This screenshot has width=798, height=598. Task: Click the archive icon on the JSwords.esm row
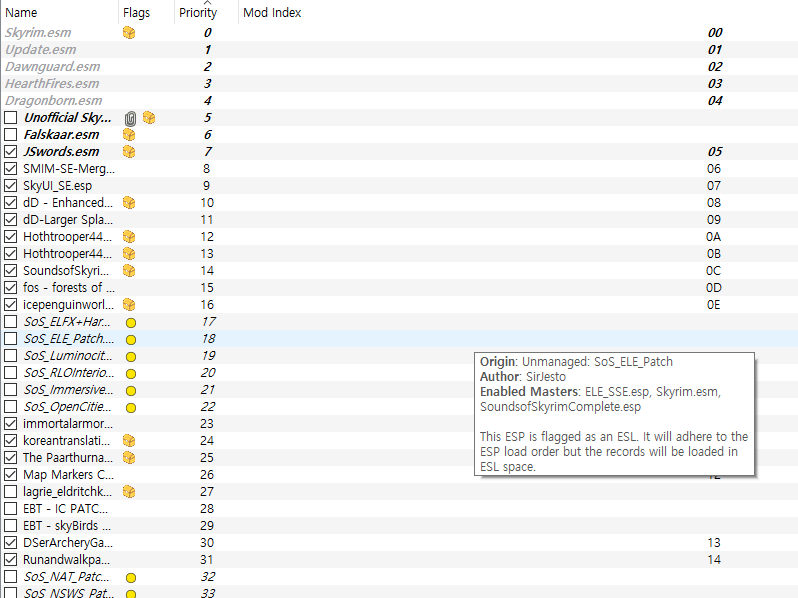pos(129,152)
